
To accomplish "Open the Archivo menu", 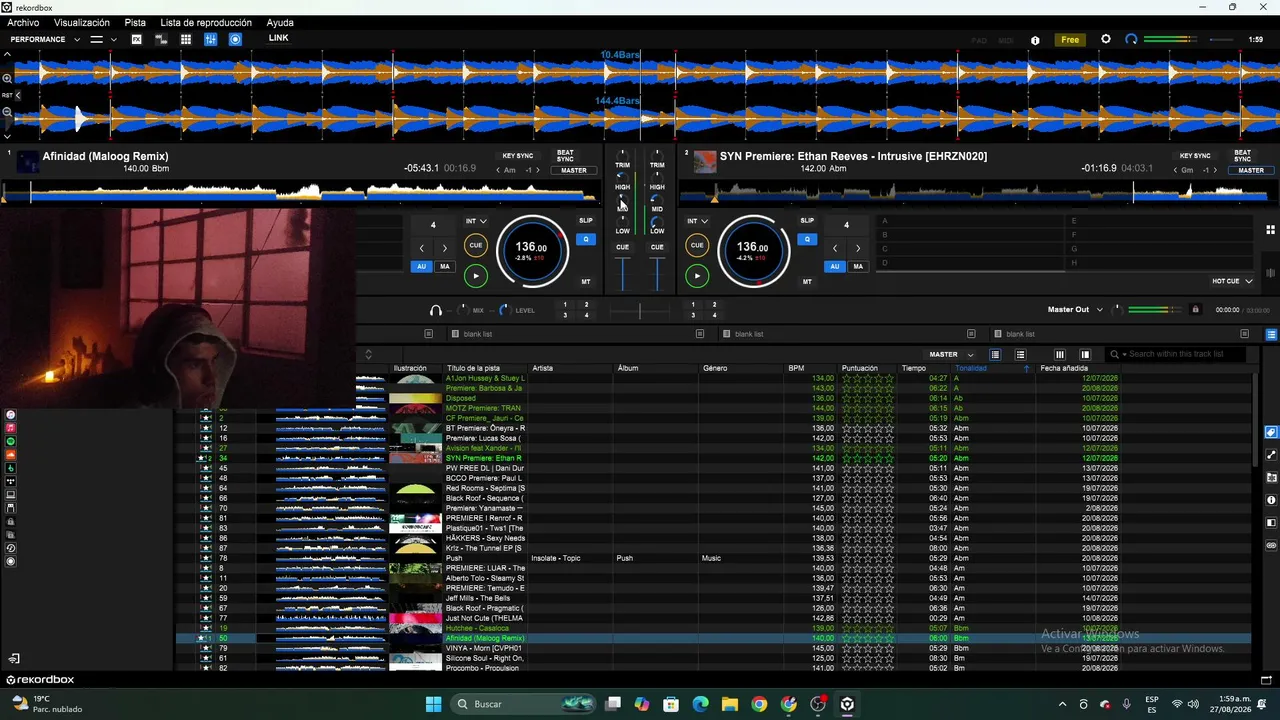I will tap(23, 22).
